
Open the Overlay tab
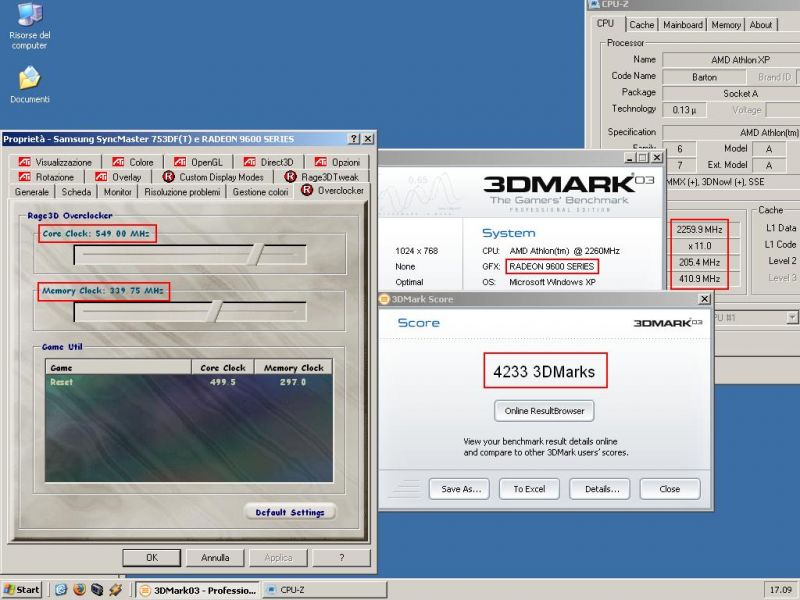(118, 177)
